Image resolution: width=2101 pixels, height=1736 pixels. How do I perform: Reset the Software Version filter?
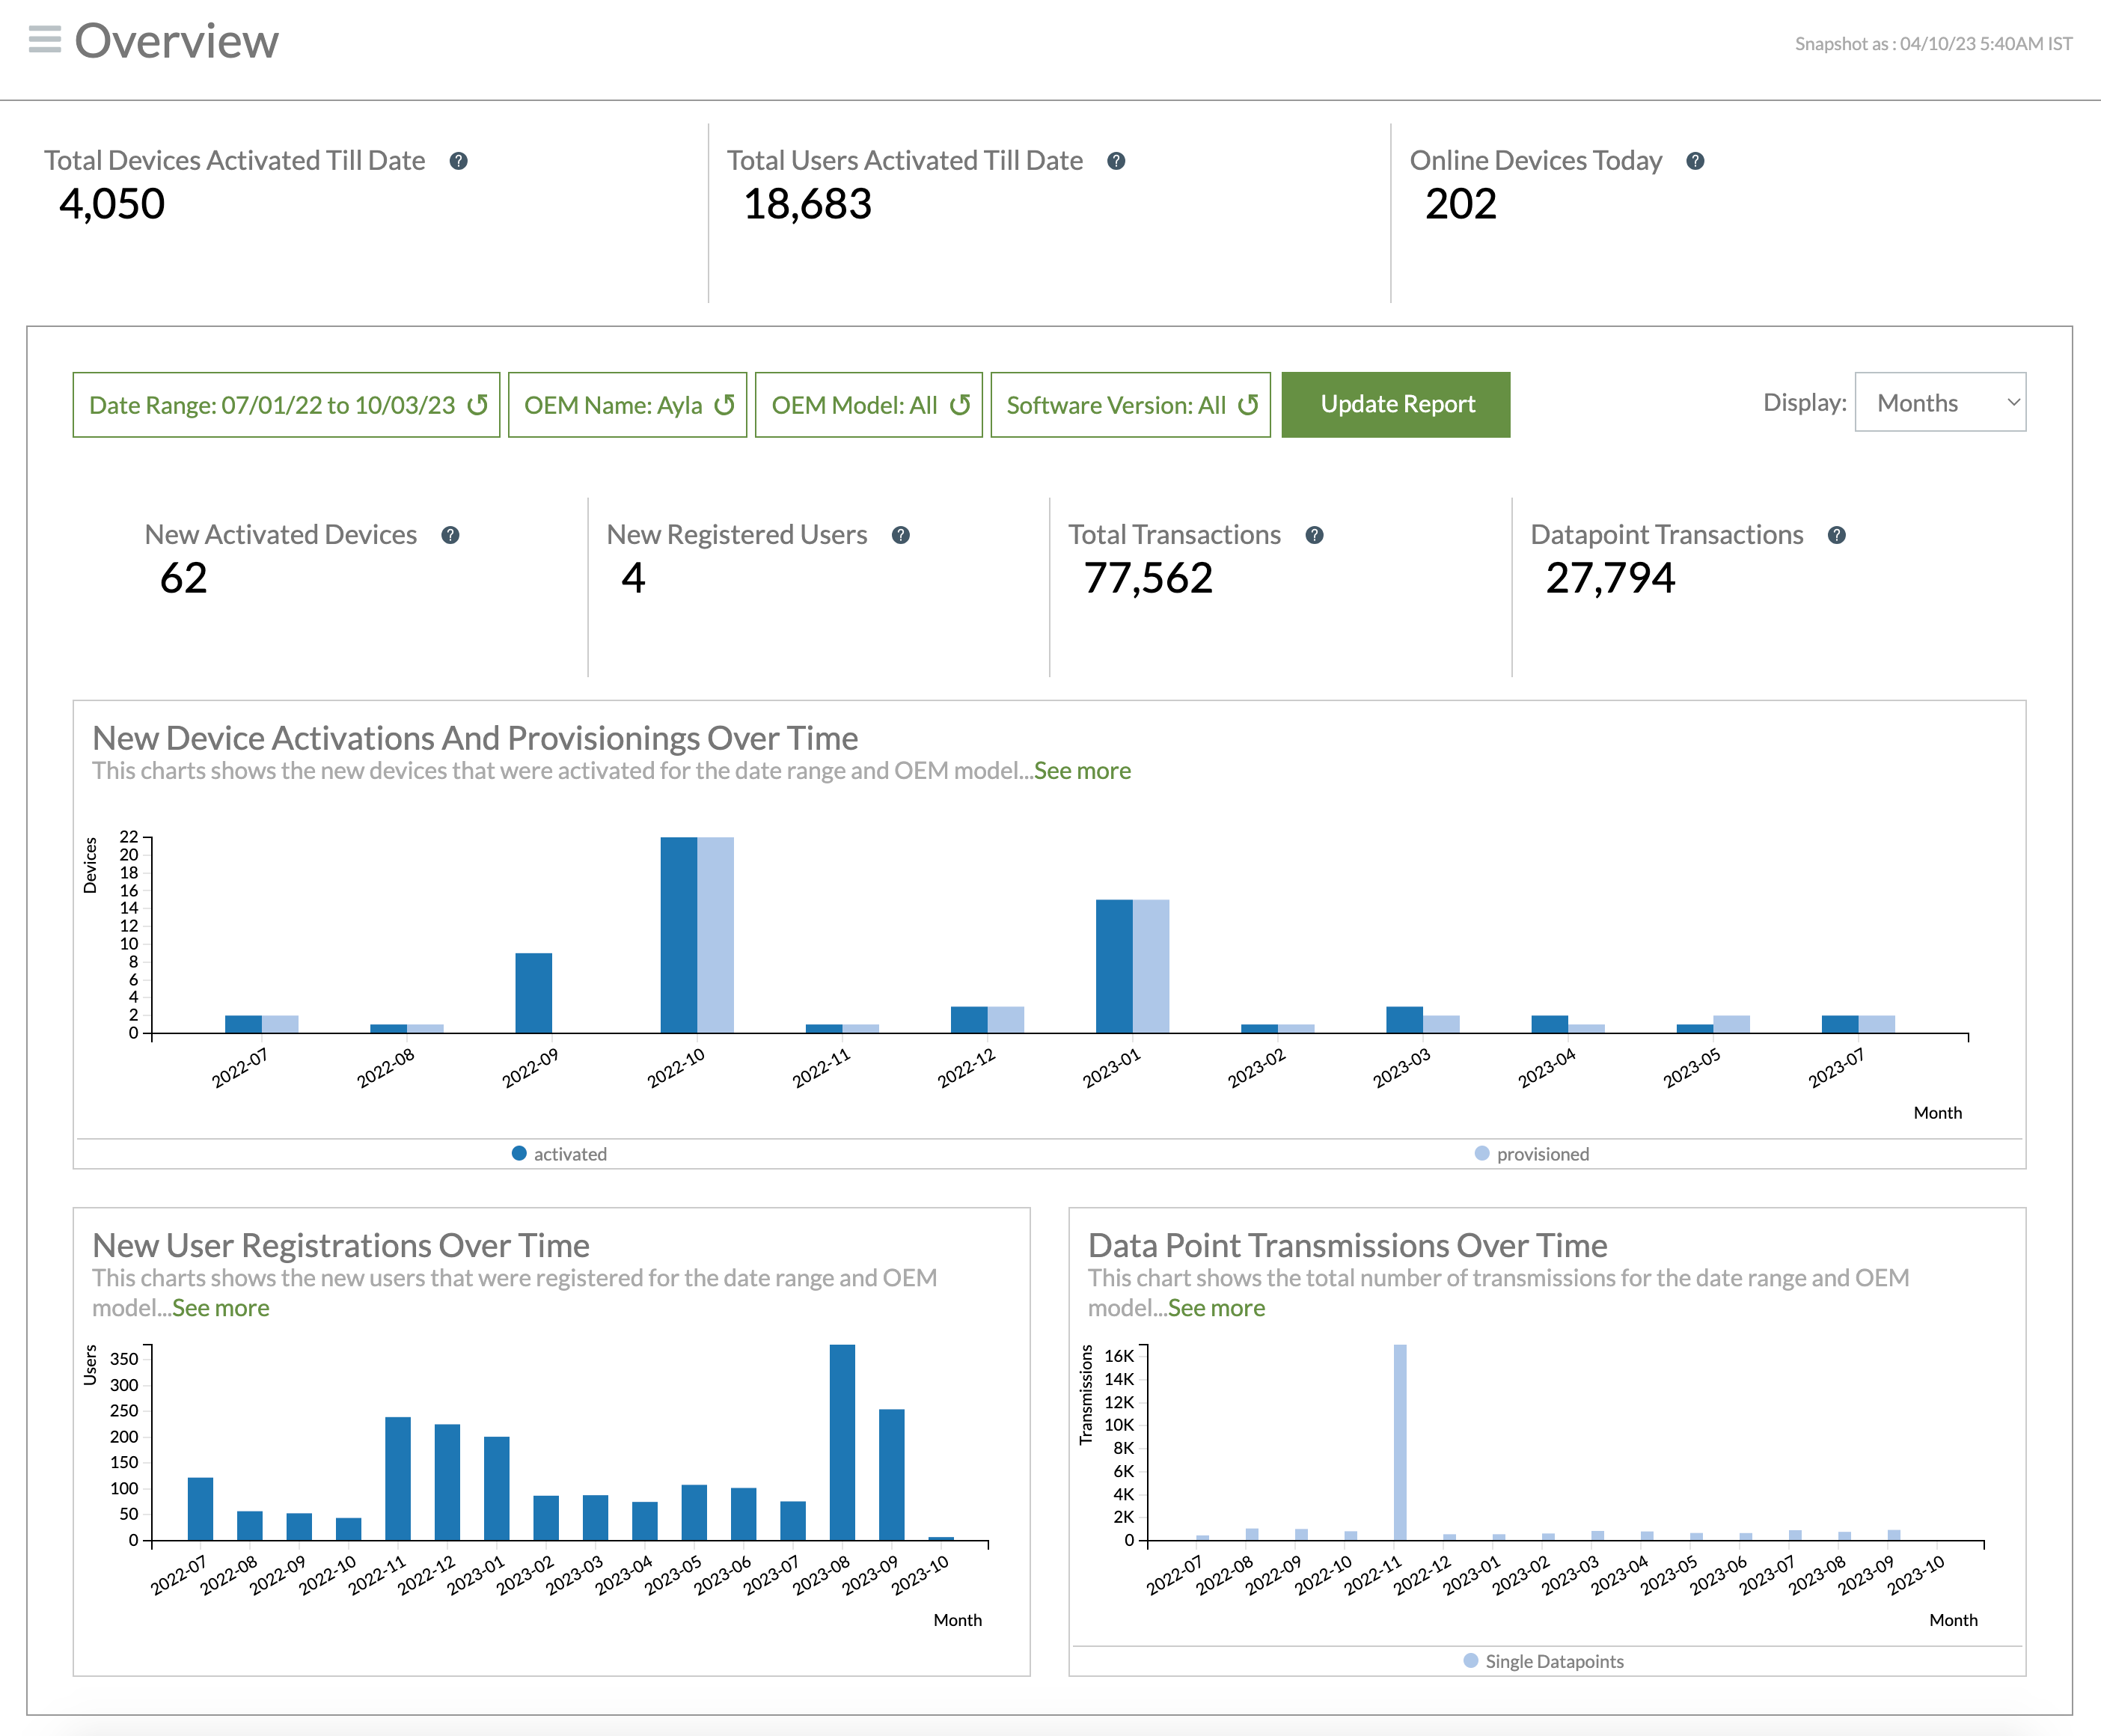coord(1248,405)
